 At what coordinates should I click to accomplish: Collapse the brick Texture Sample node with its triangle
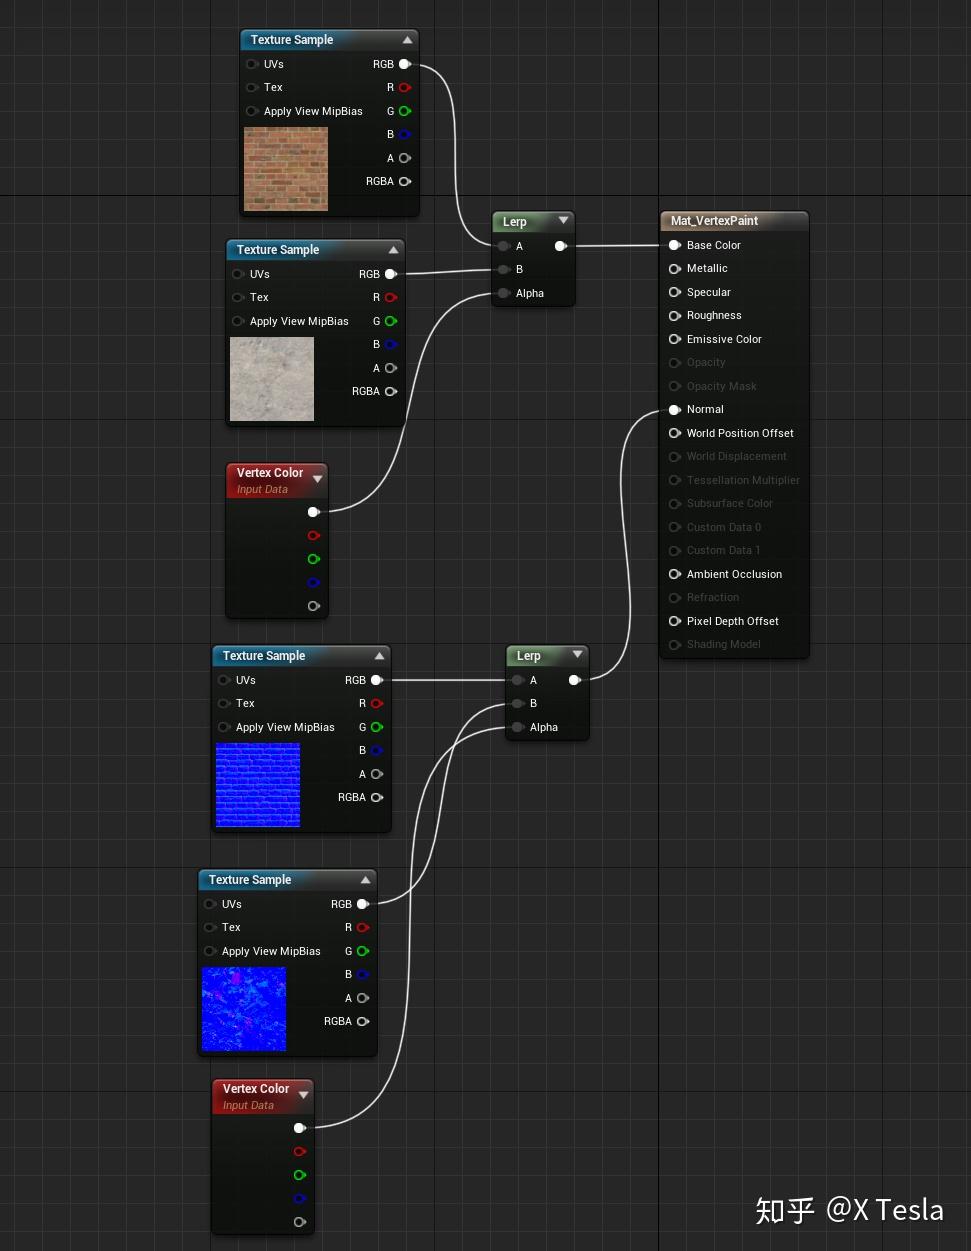[x=407, y=39]
